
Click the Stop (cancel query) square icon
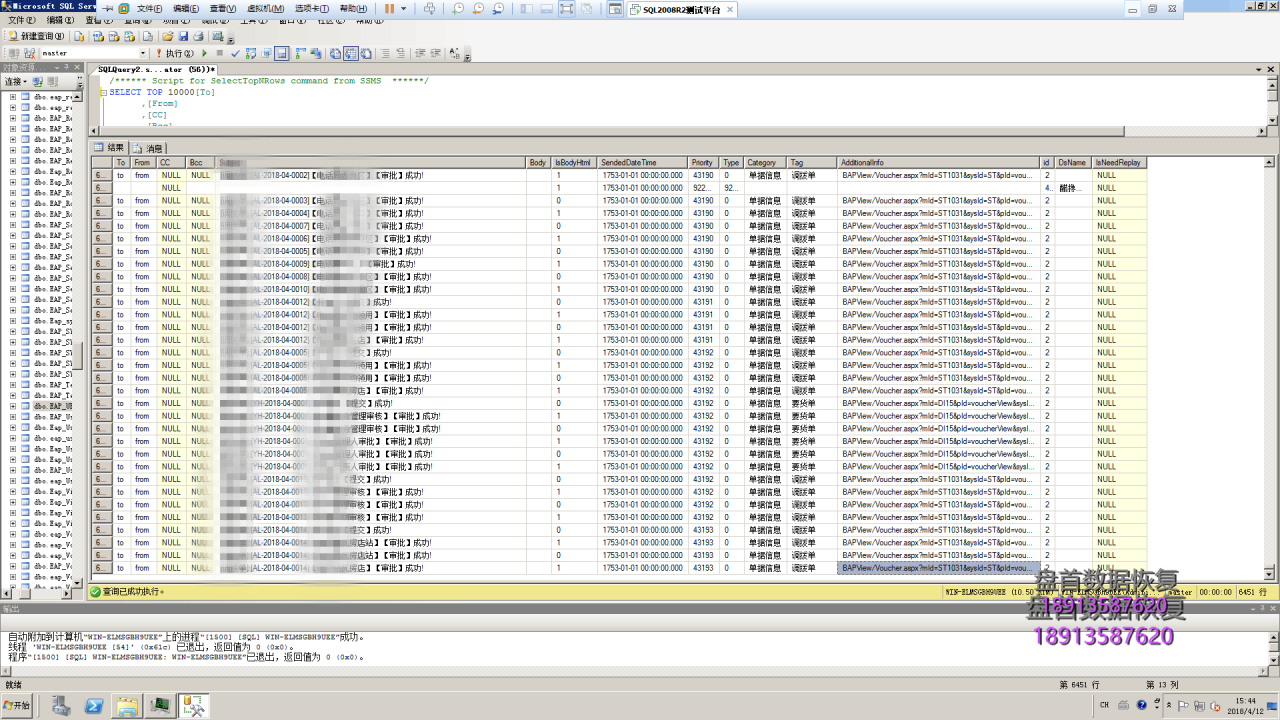220,53
